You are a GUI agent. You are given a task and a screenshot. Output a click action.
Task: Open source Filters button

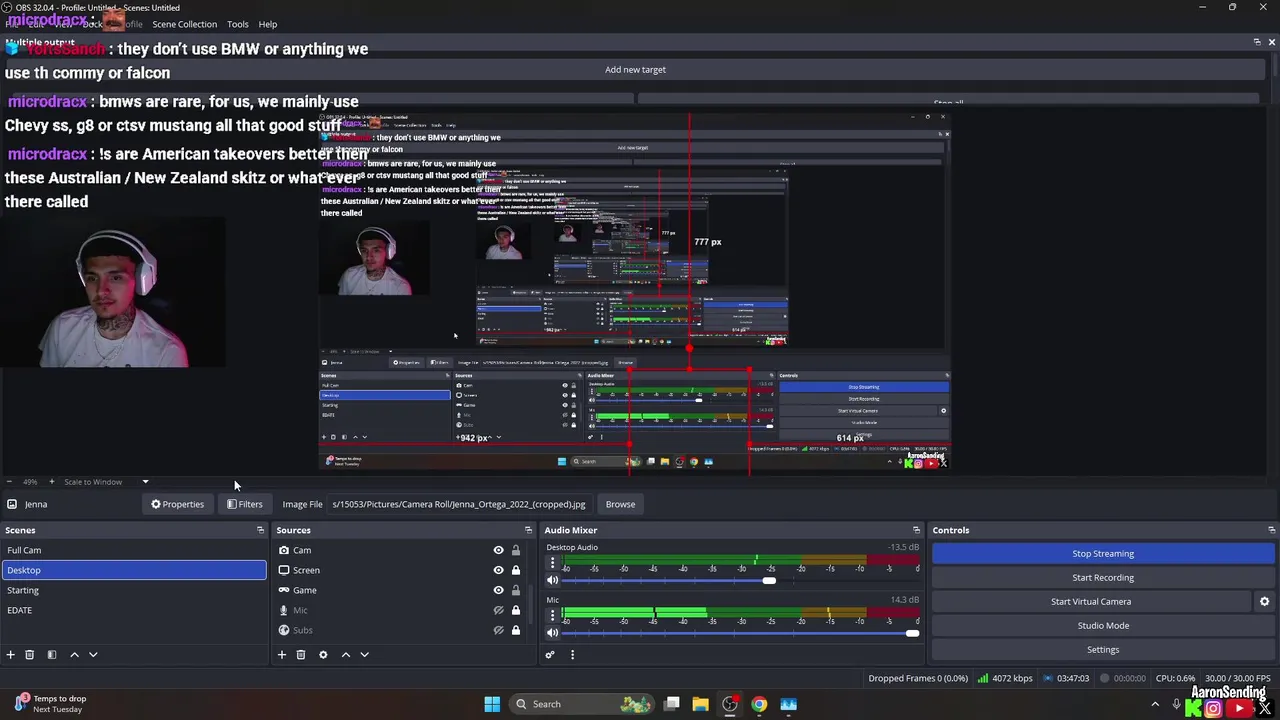(244, 504)
